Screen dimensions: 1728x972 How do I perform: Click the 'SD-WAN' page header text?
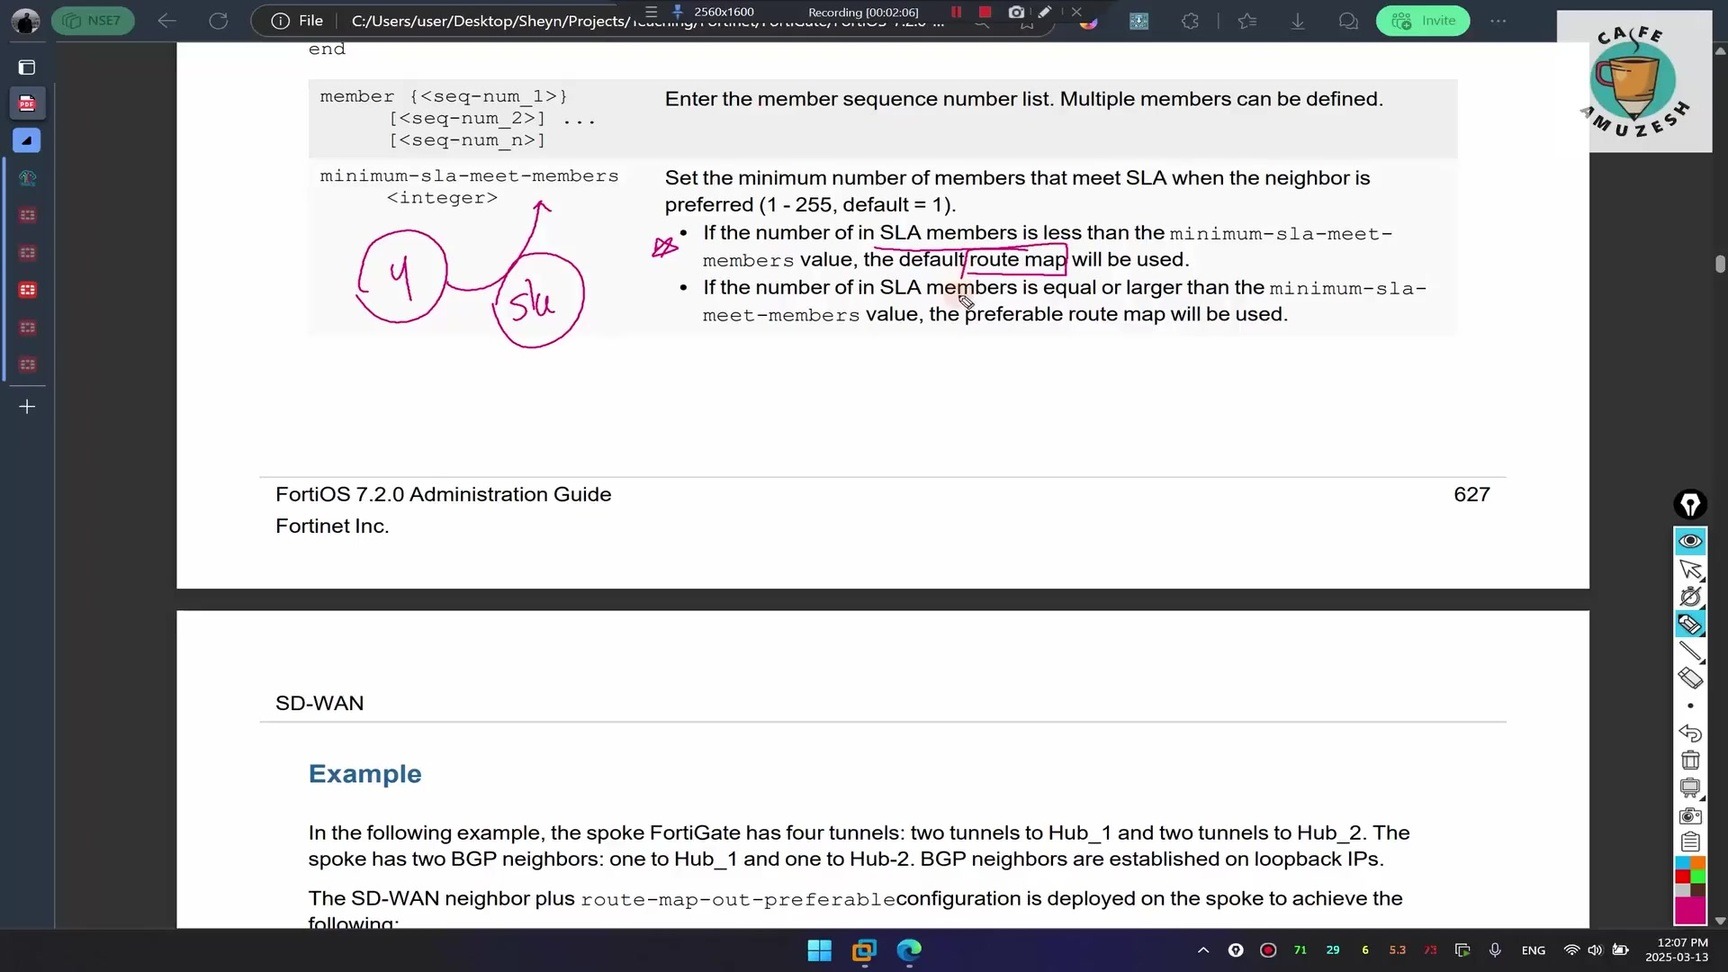[319, 703]
